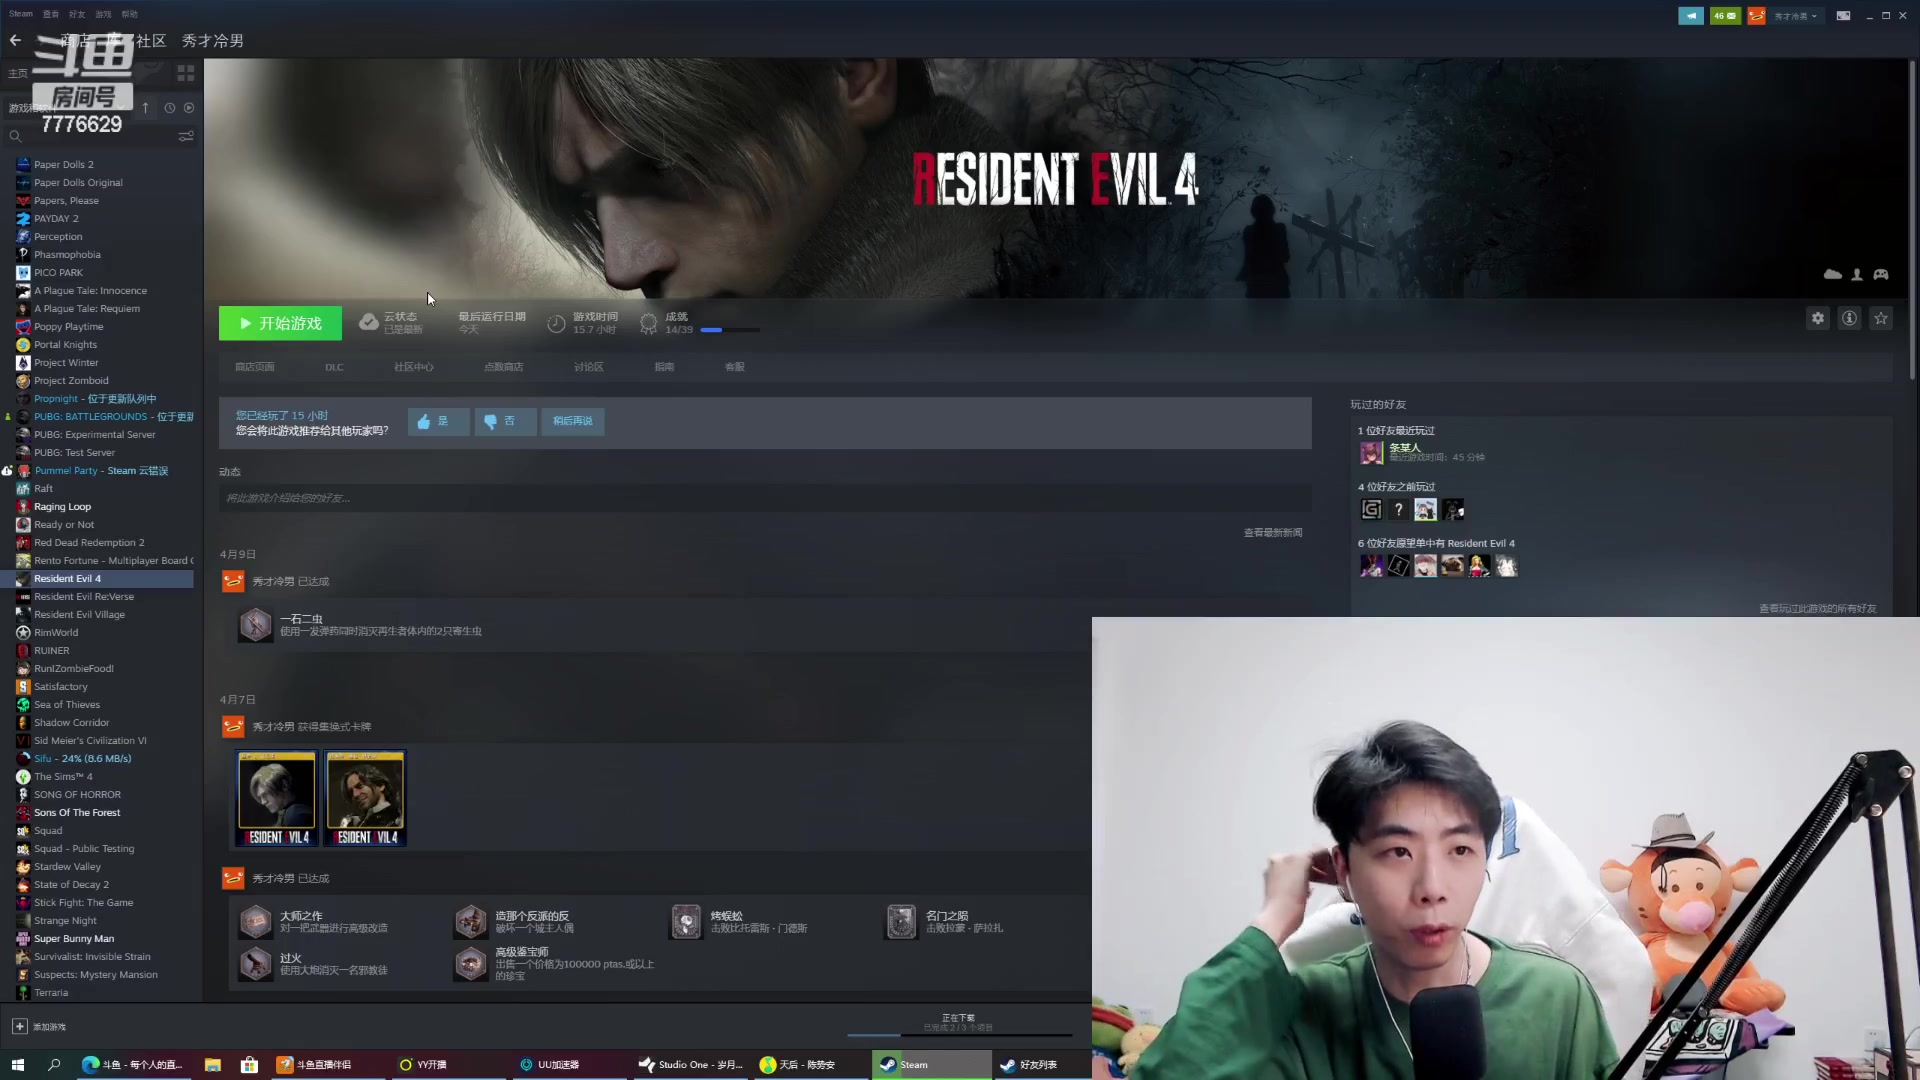The image size is (1920, 1080).
Task: Toggle sort by recent activity clock
Action: click(x=169, y=108)
